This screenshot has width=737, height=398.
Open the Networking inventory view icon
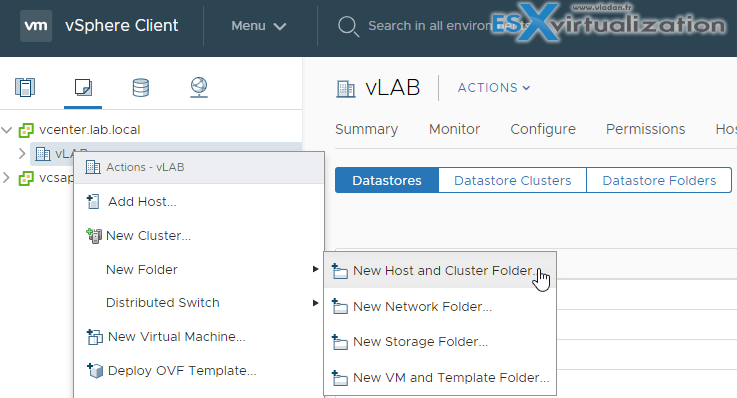[x=199, y=87]
